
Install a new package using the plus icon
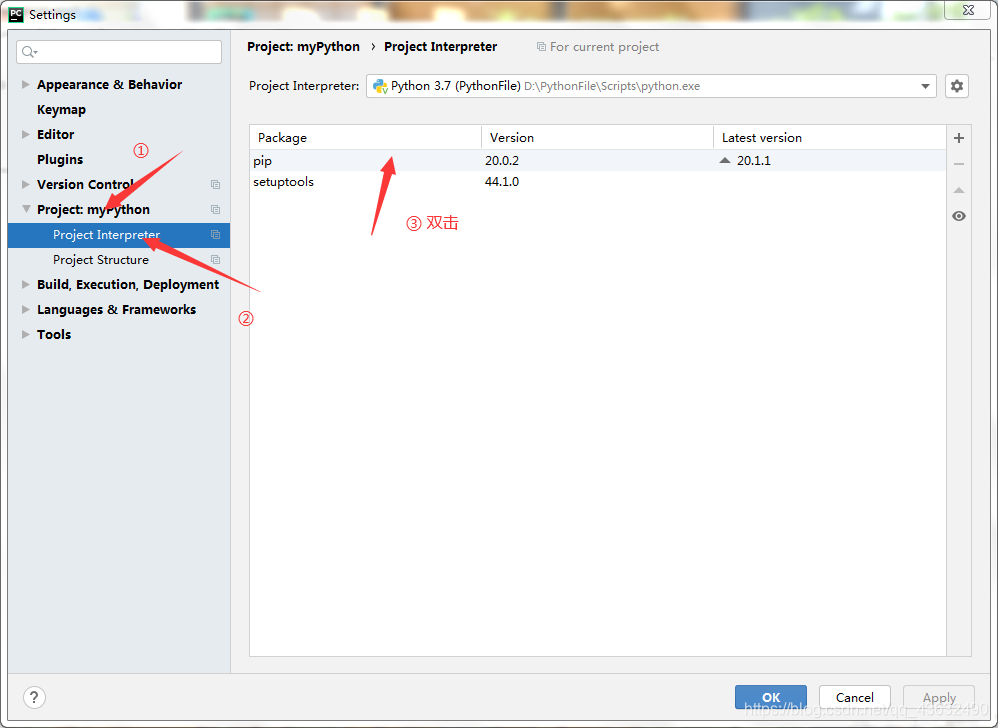tap(958, 138)
